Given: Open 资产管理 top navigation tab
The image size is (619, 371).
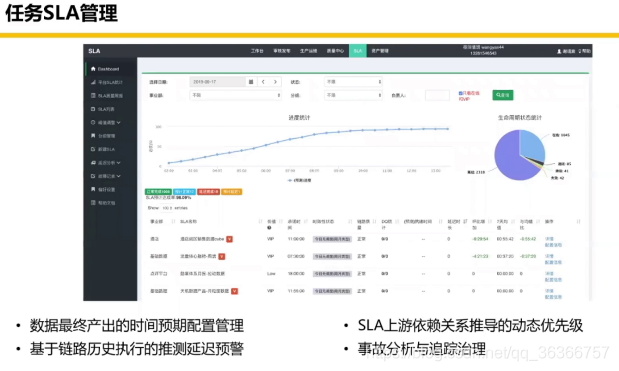Looking at the screenshot, I should (x=380, y=51).
